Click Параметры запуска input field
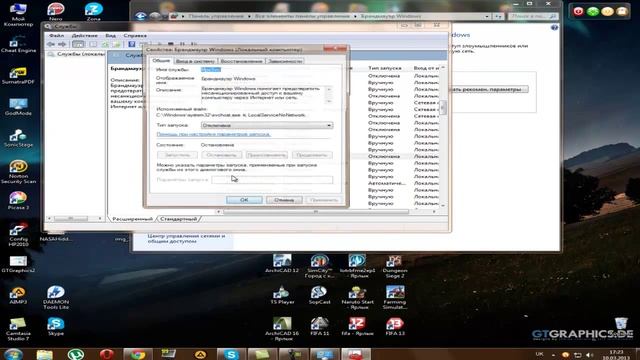Screen dimensions: 640x360 point(272,180)
